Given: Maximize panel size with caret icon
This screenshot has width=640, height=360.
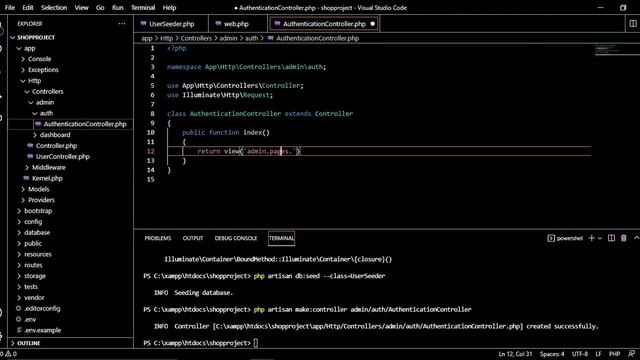Looking at the screenshot, I should (636, 238).
